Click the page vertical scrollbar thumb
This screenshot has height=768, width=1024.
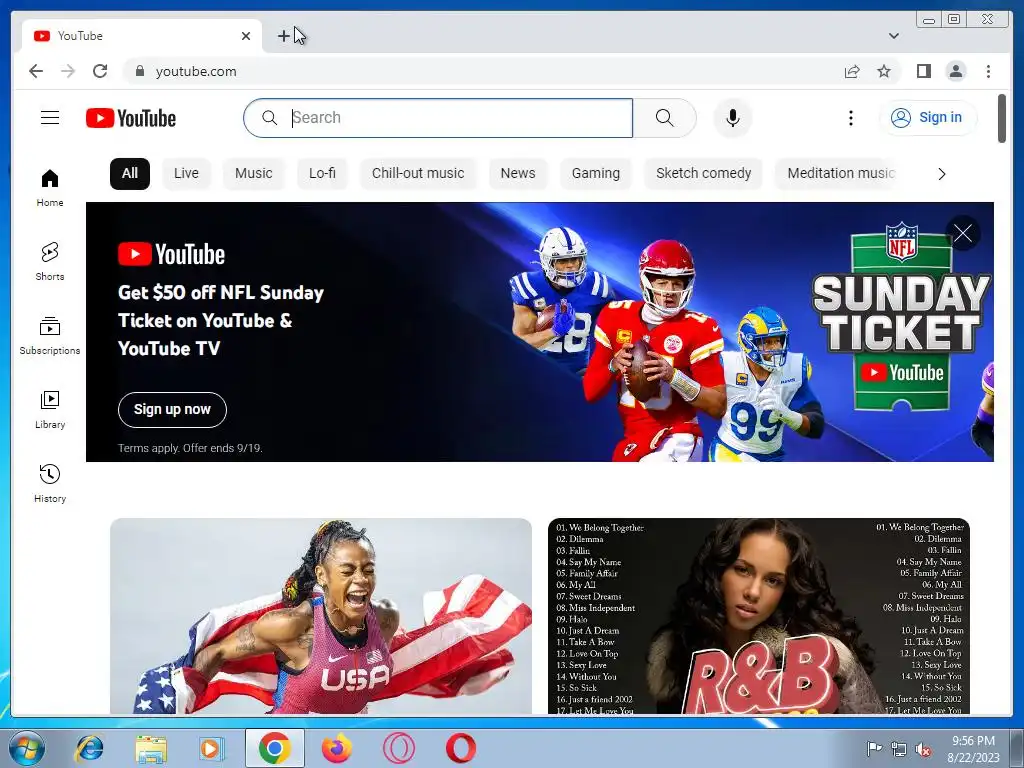click(1002, 118)
